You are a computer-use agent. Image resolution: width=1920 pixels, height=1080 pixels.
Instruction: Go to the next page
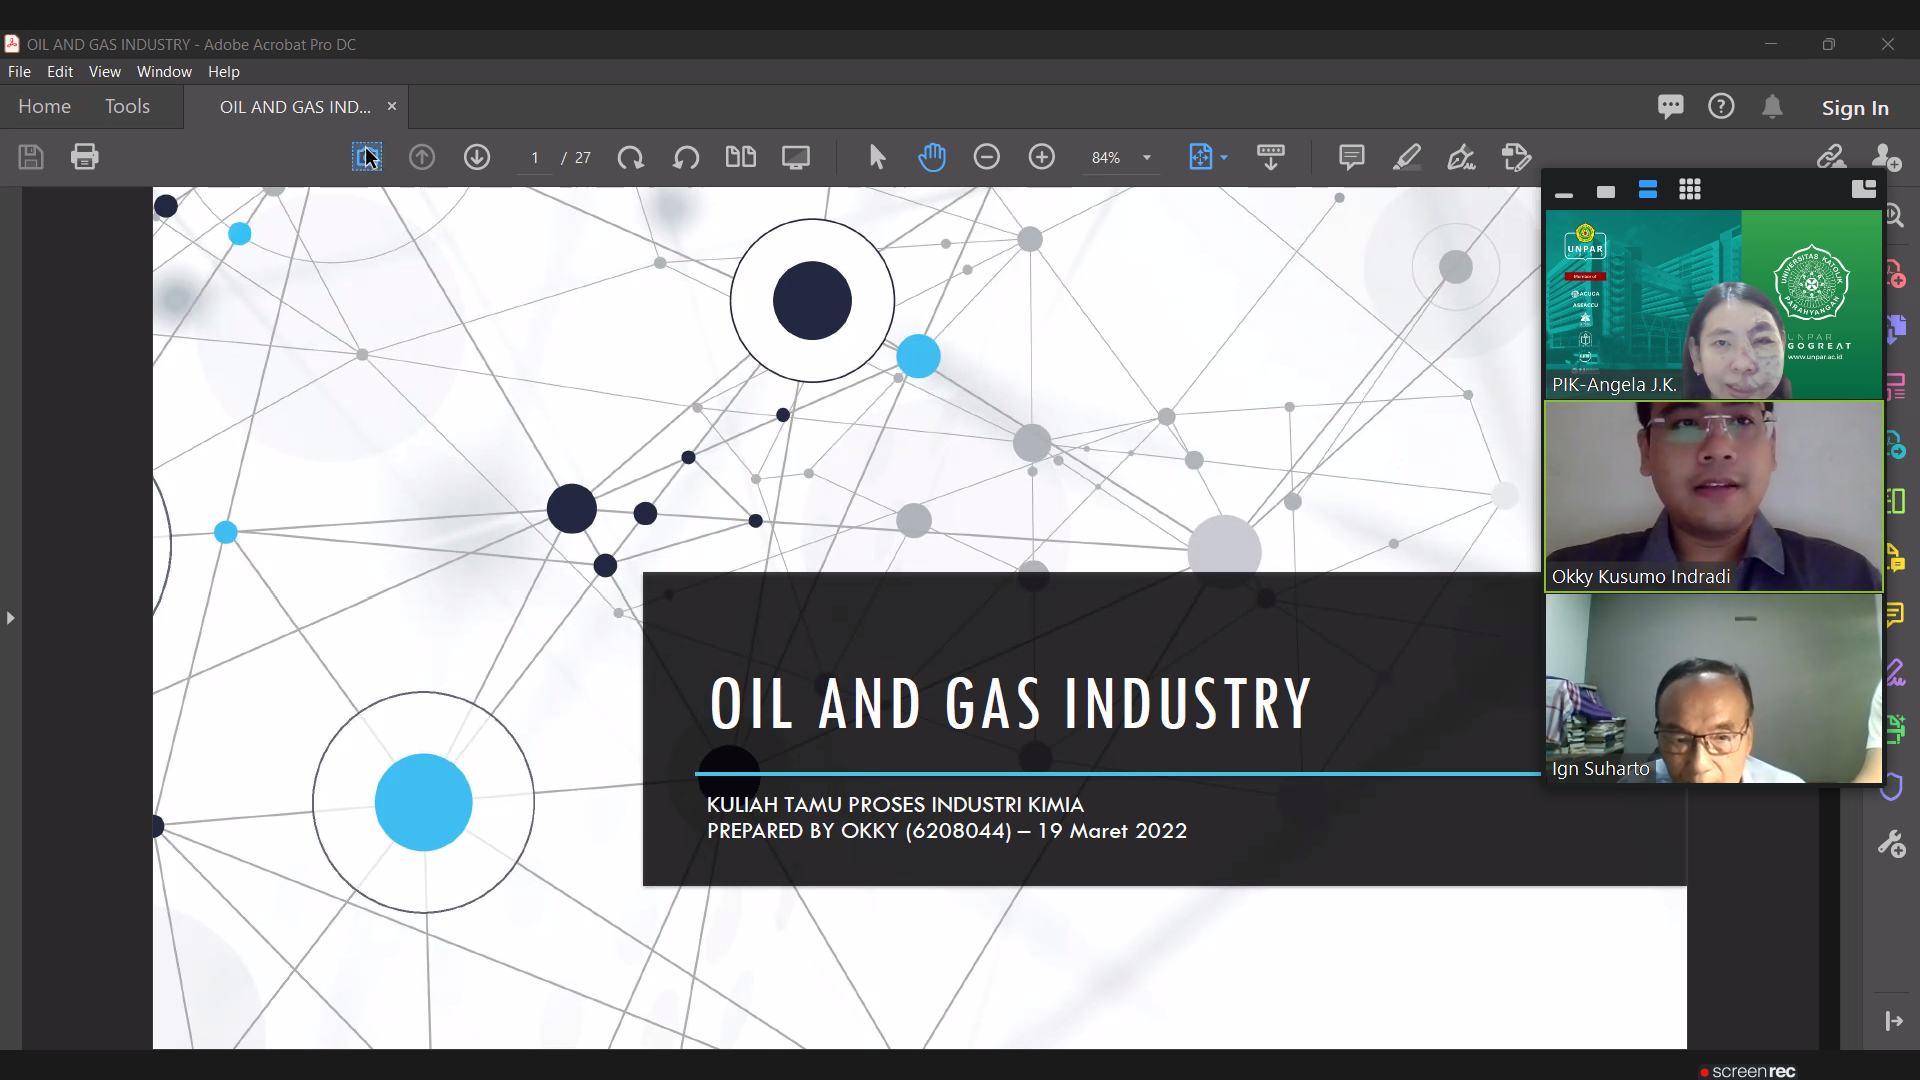(x=477, y=157)
